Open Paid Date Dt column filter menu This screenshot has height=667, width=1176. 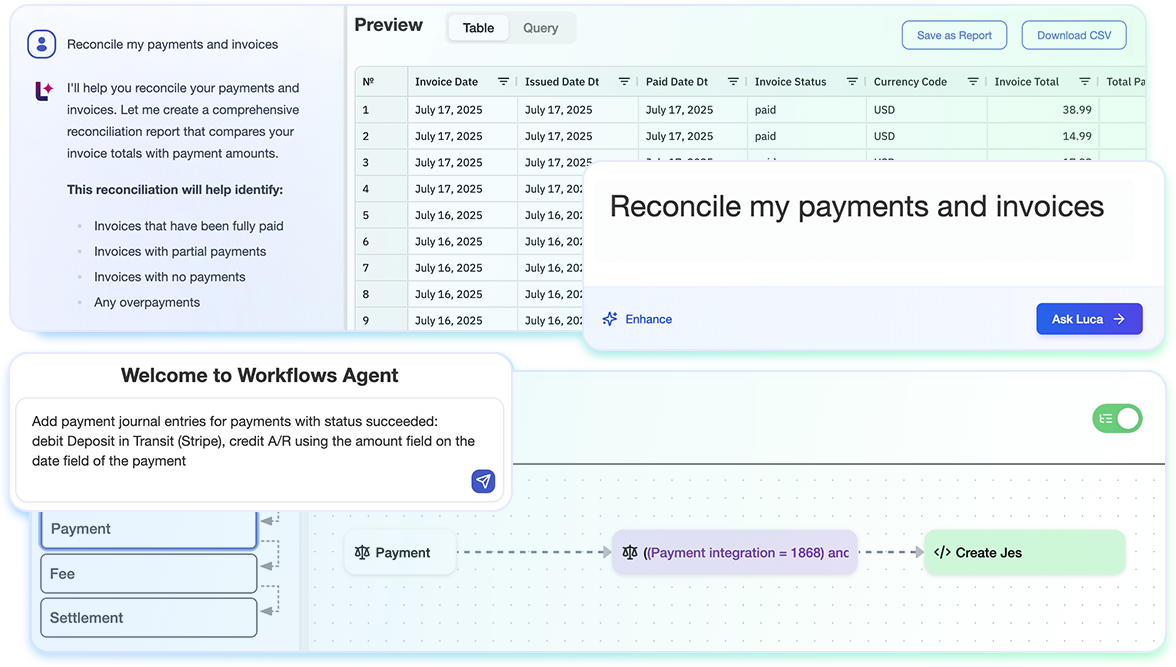[733, 82]
